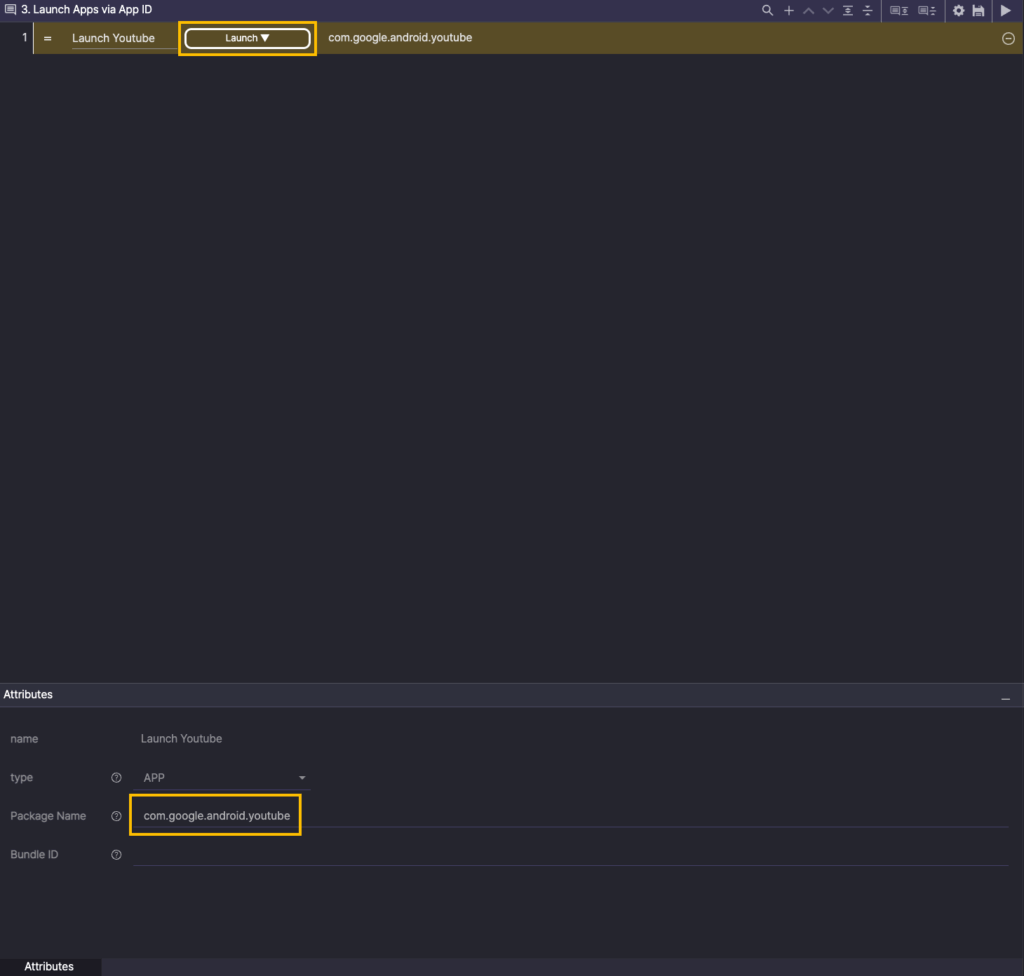
Task: Collapse all comments icon in toolbar
Action: coord(927,10)
